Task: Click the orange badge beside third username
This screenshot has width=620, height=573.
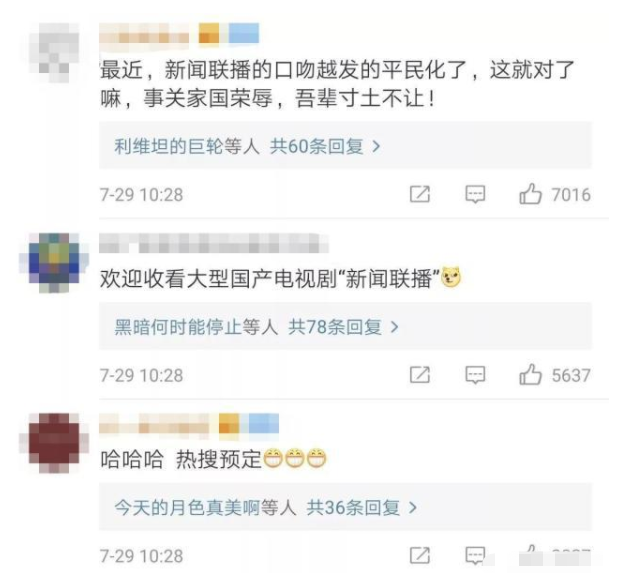Action: point(229,424)
